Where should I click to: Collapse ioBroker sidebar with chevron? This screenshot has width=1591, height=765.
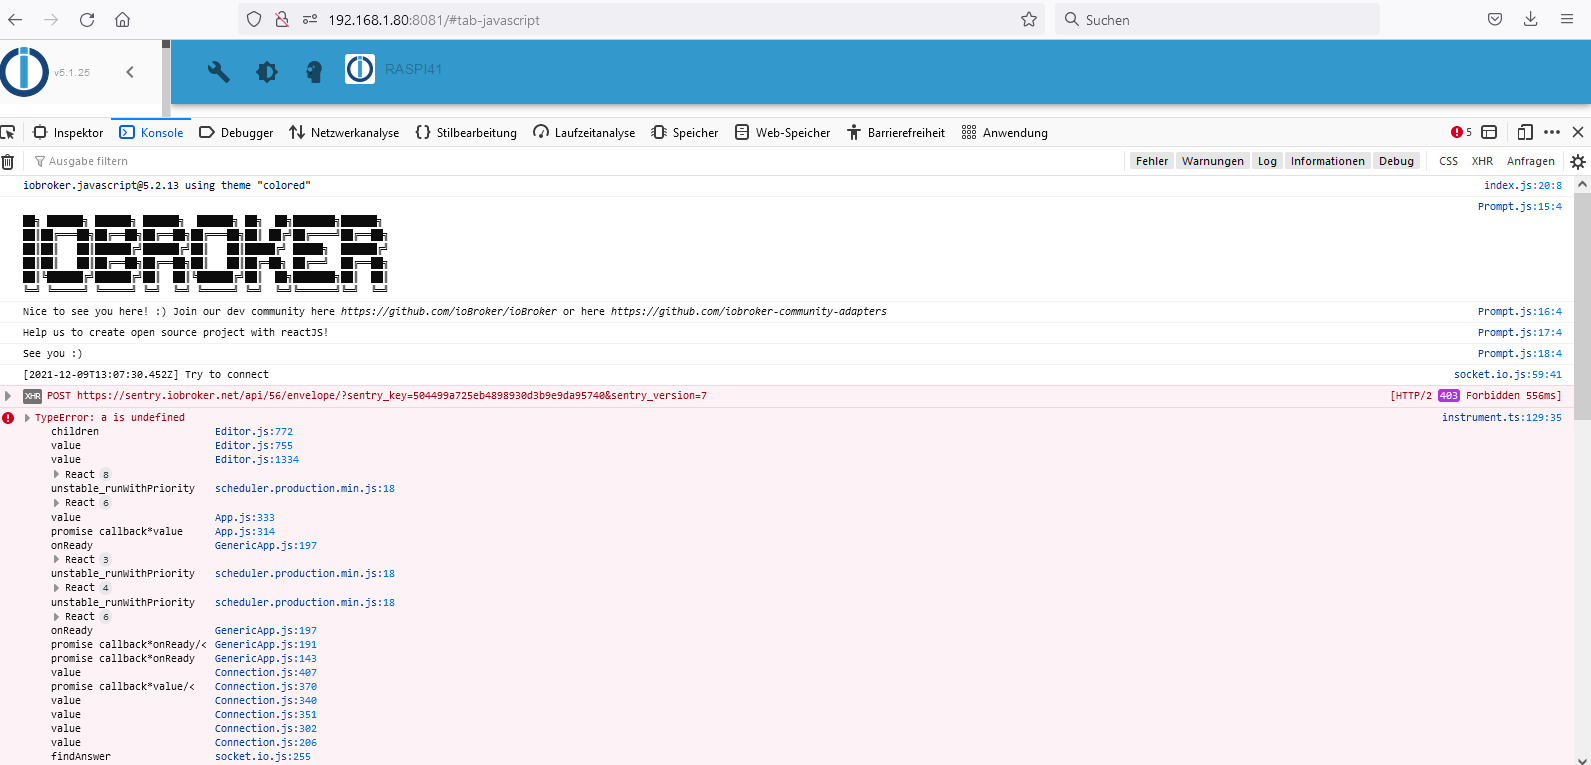click(130, 72)
